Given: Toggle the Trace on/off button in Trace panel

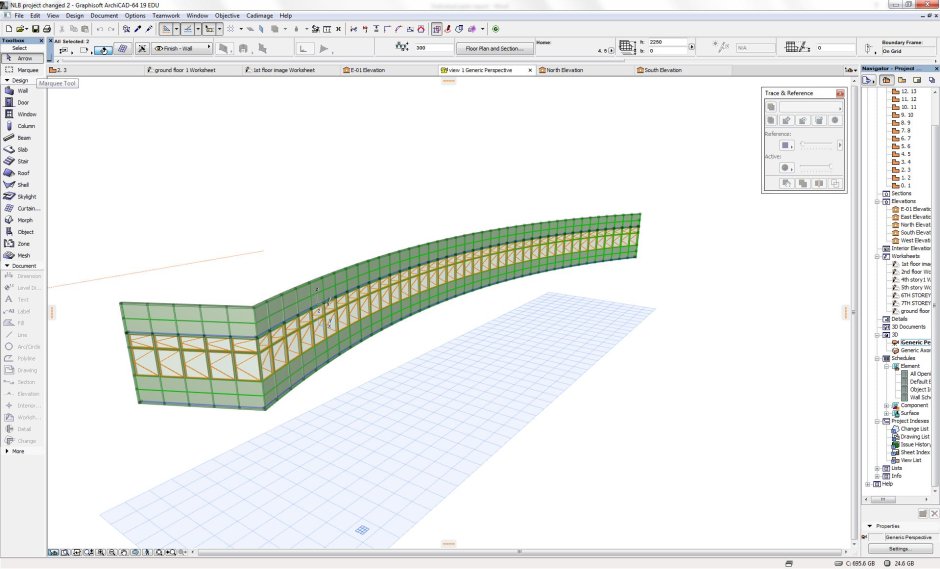Looking at the screenshot, I should [771, 107].
